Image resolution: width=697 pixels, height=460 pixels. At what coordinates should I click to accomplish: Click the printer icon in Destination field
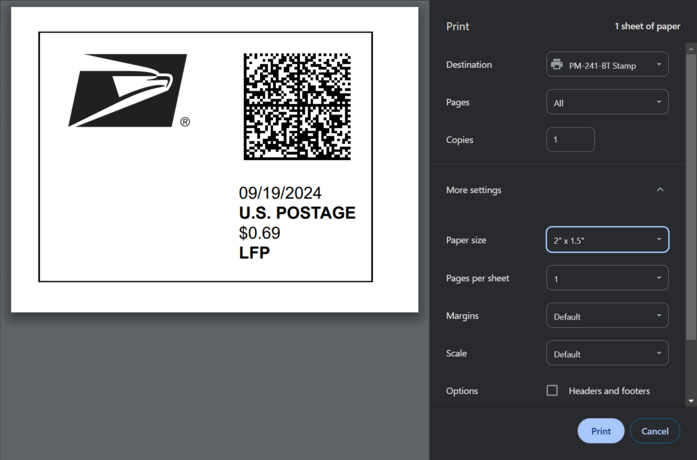coord(557,65)
